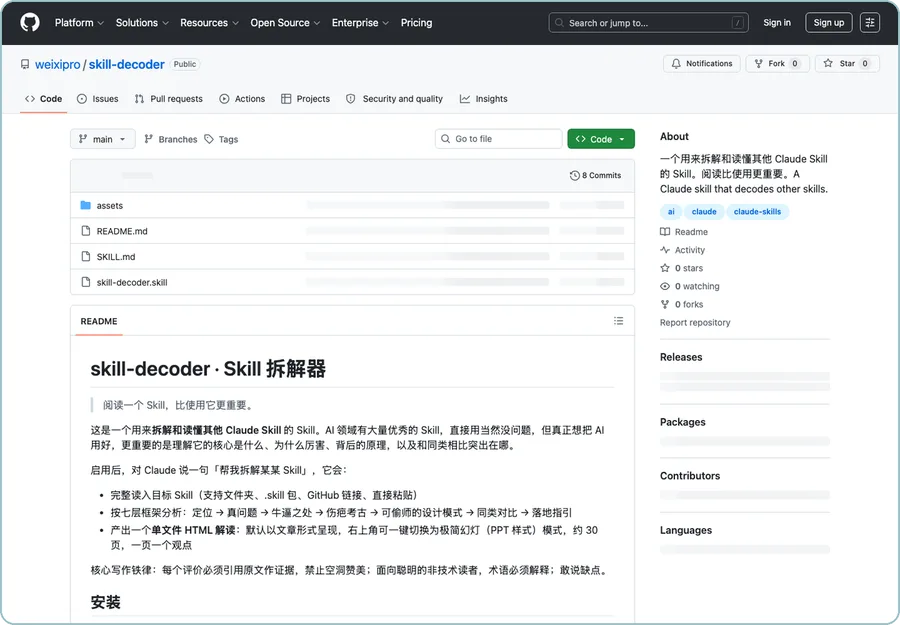The image size is (900, 625).
Task: Click the 安装 section heading
Action: (x=106, y=602)
